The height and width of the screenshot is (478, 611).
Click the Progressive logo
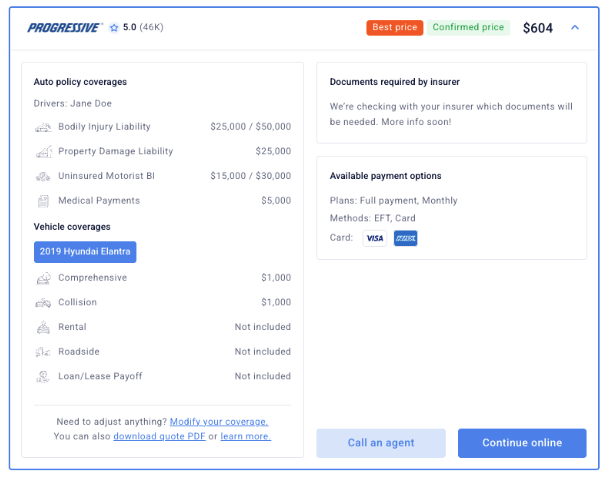[x=64, y=28]
